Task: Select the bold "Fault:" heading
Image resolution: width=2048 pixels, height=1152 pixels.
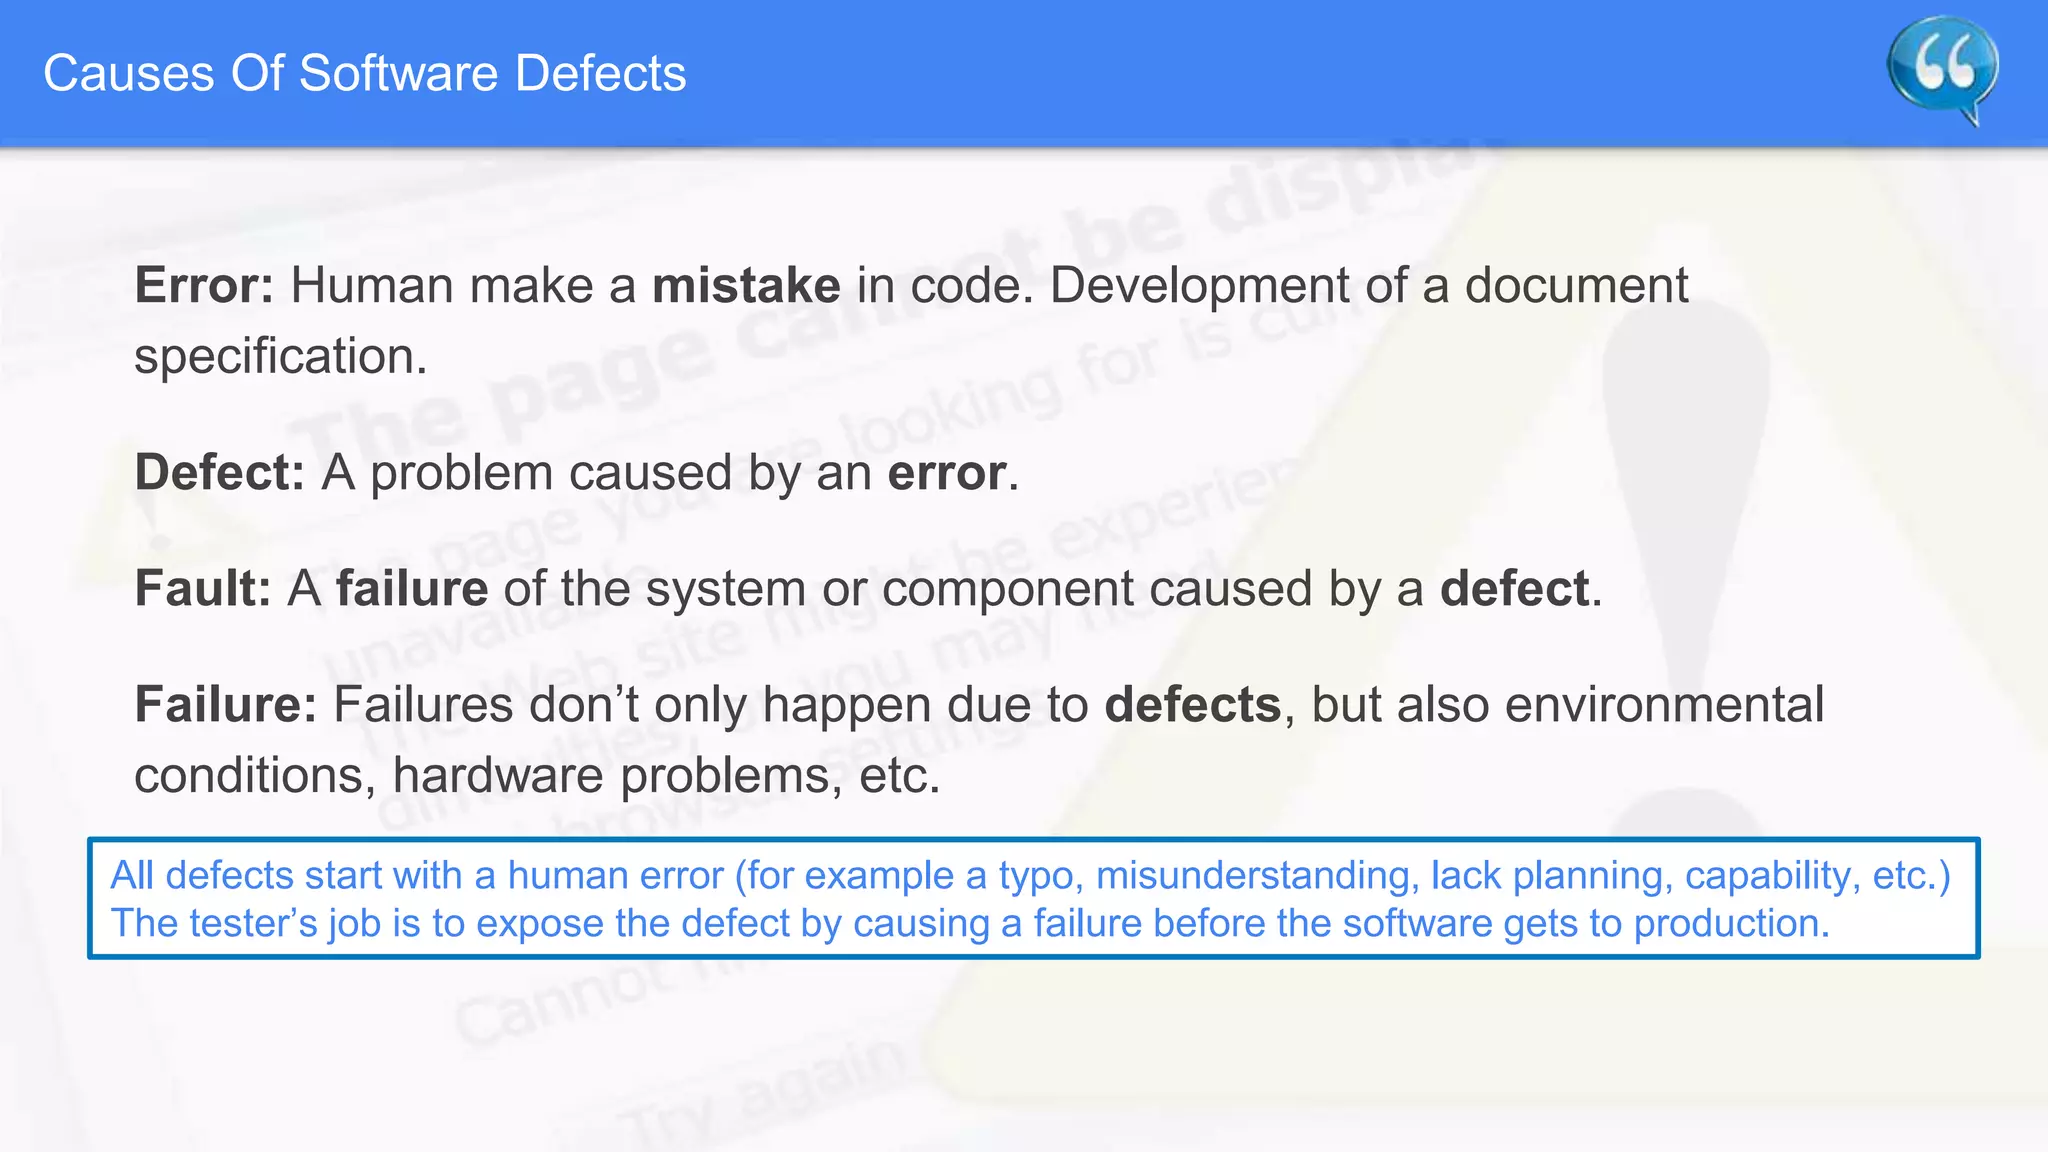Action: click(203, 589)
